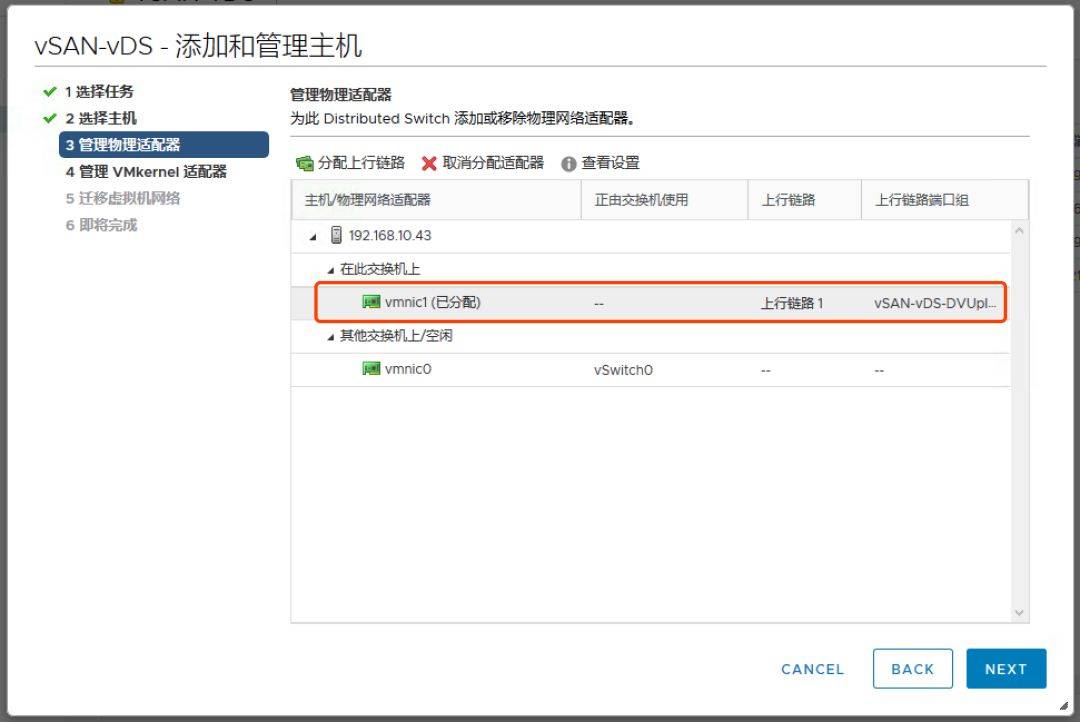Click the View Settings (查看设置) info icon

(x=569, y=163)
